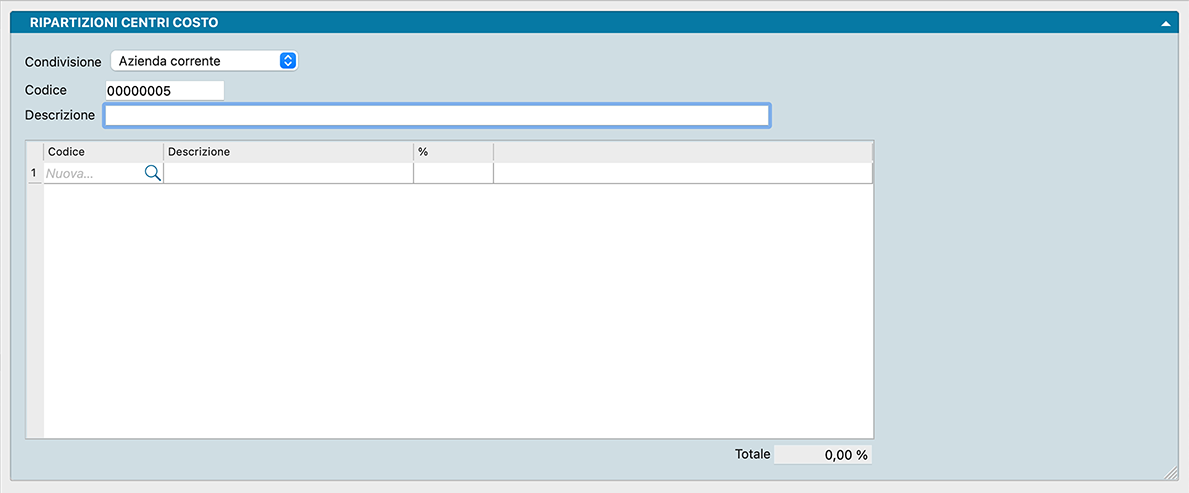The image size is (1189, 493).
Task: Click the magnifier search icon in the Codice cell
Action: (x=153, y=173)
